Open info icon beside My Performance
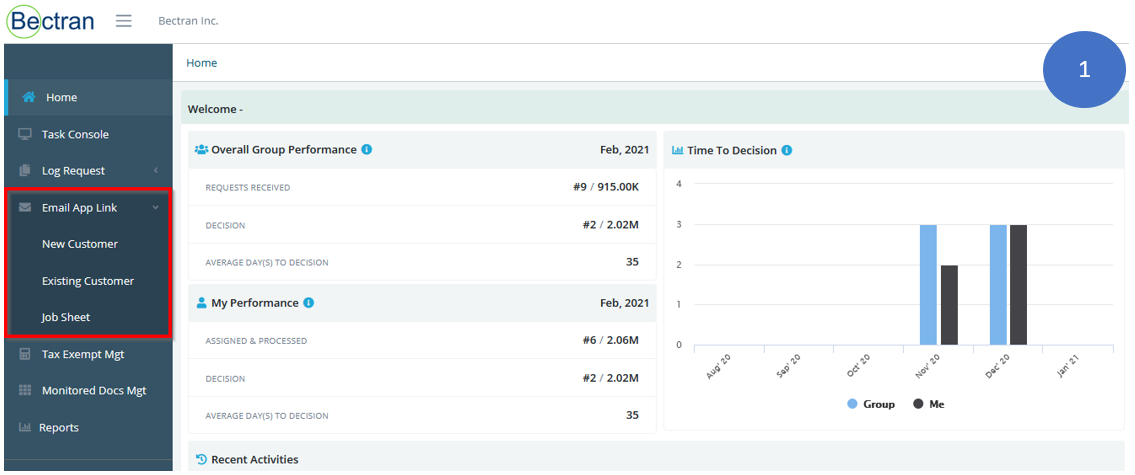 (308, 303)
